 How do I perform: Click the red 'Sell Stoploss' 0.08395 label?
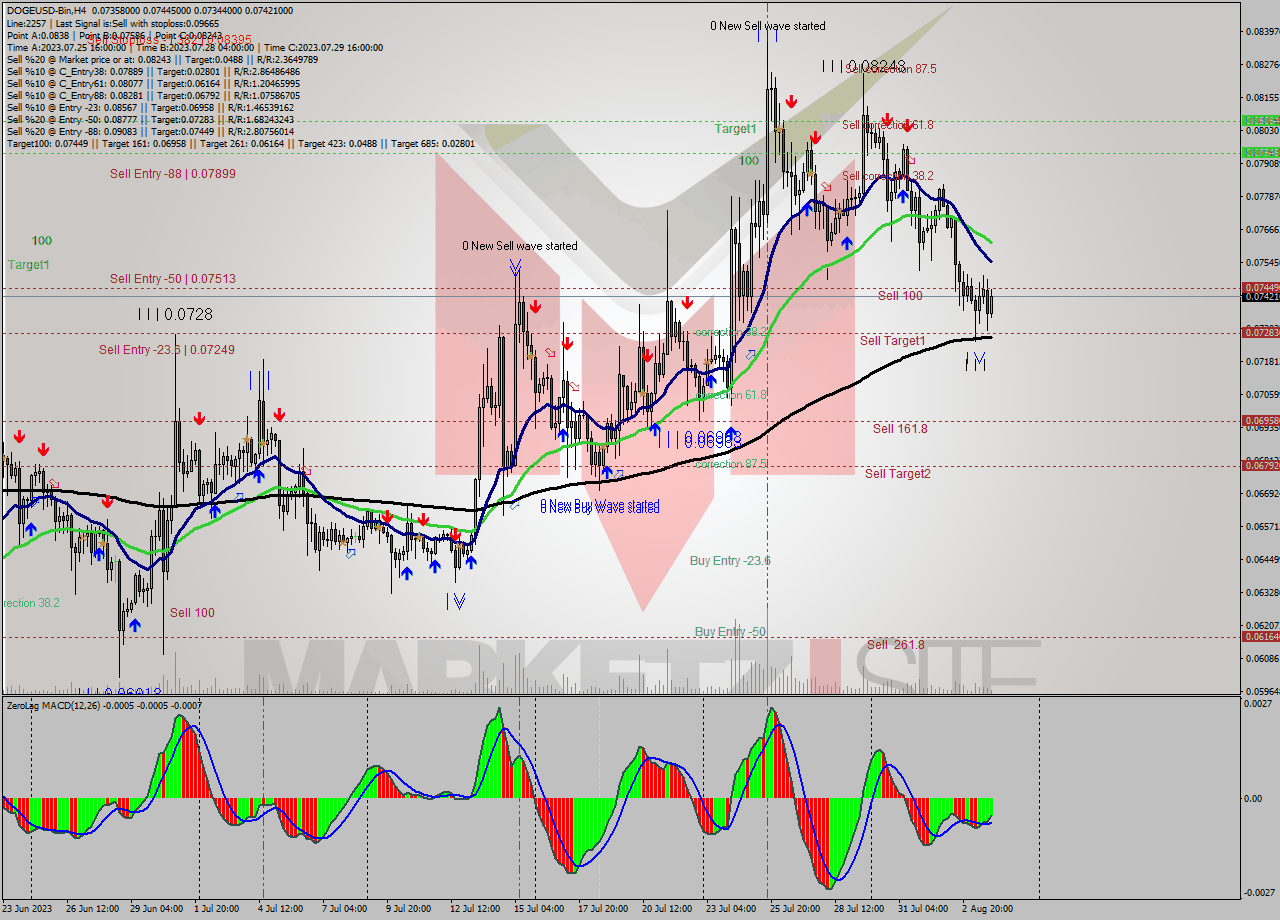tap(170, 41)
